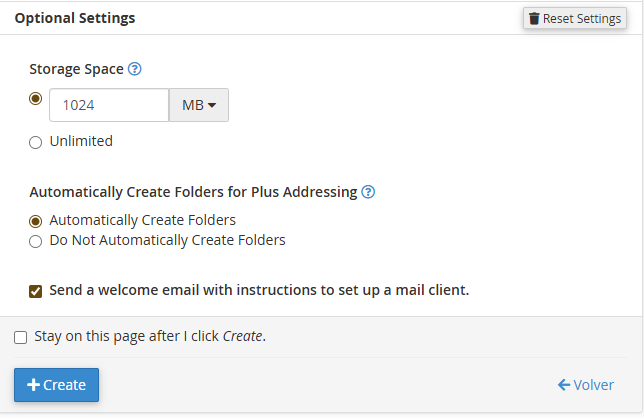Choose Automatically Create Folders option

pyautogui.click(x=36, y=221)
